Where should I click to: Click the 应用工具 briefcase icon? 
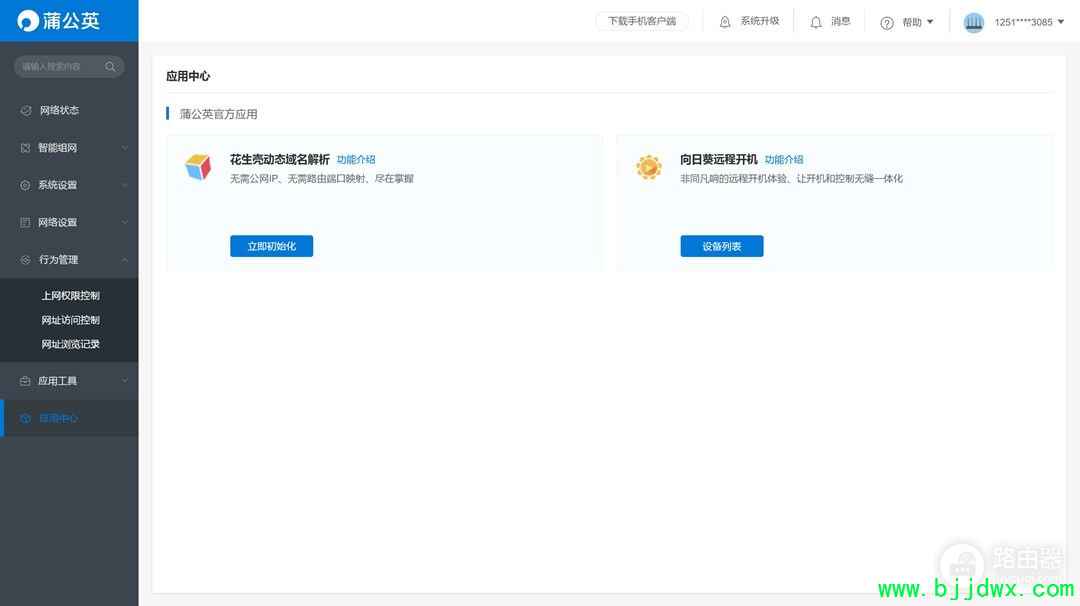pos(25,381)
